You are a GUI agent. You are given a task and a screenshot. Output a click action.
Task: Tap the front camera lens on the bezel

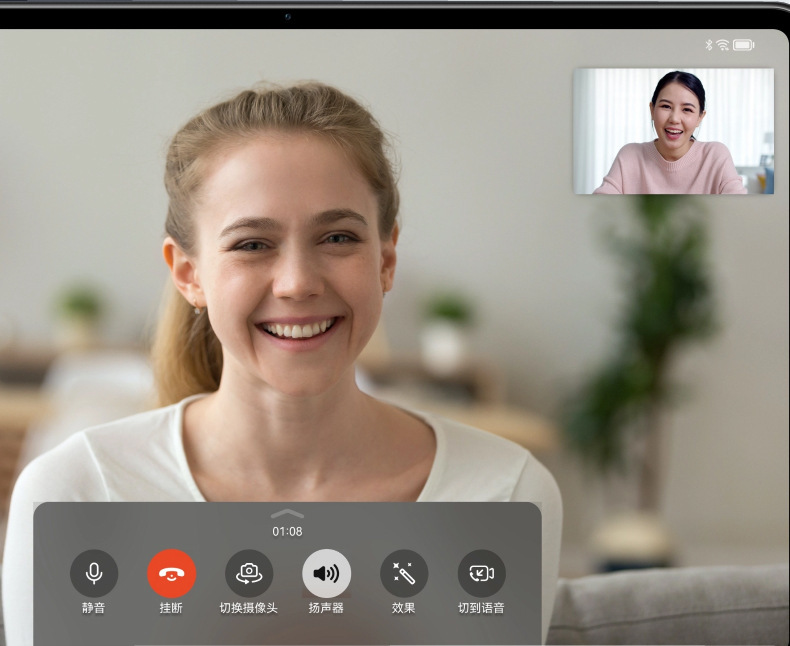tap(288, 17)
